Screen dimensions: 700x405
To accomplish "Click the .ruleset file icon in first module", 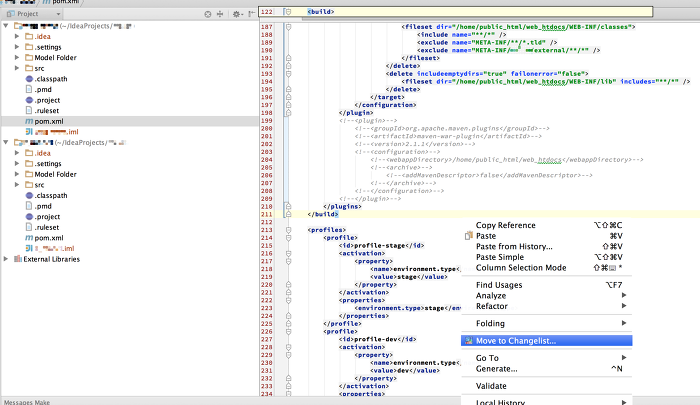I will (x=29, y=111).
